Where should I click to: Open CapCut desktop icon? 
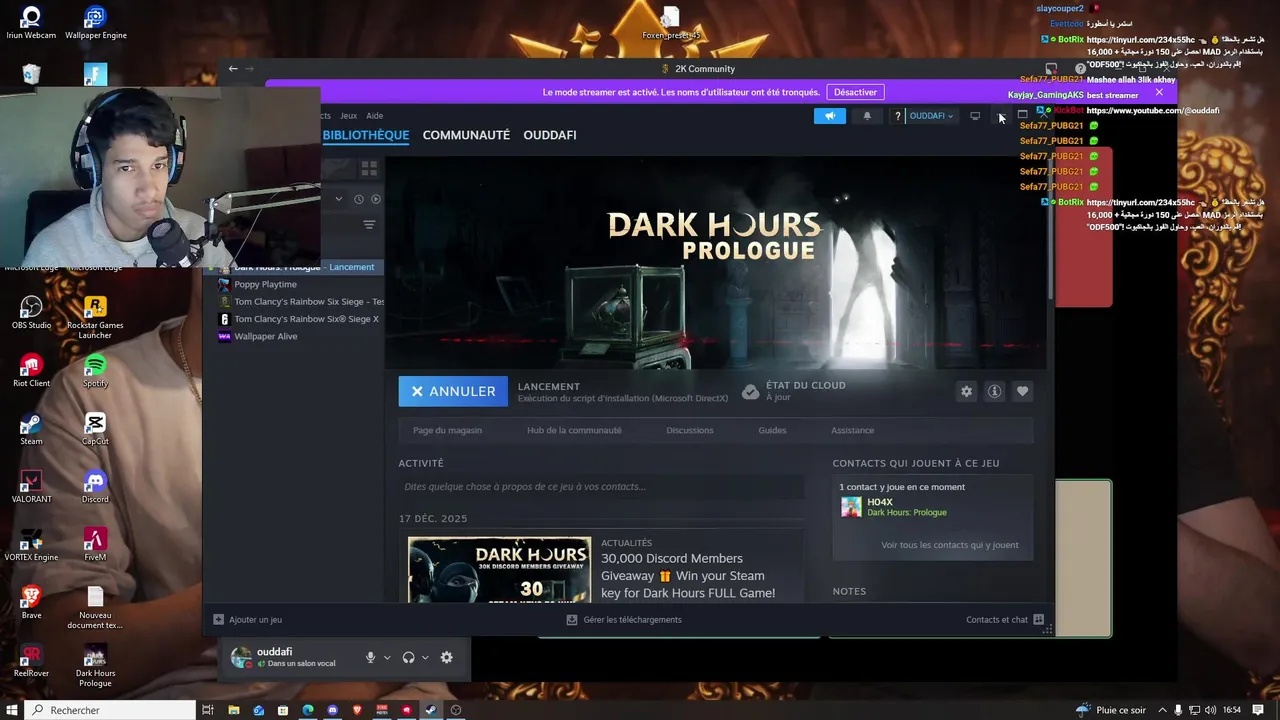(95, 429)
